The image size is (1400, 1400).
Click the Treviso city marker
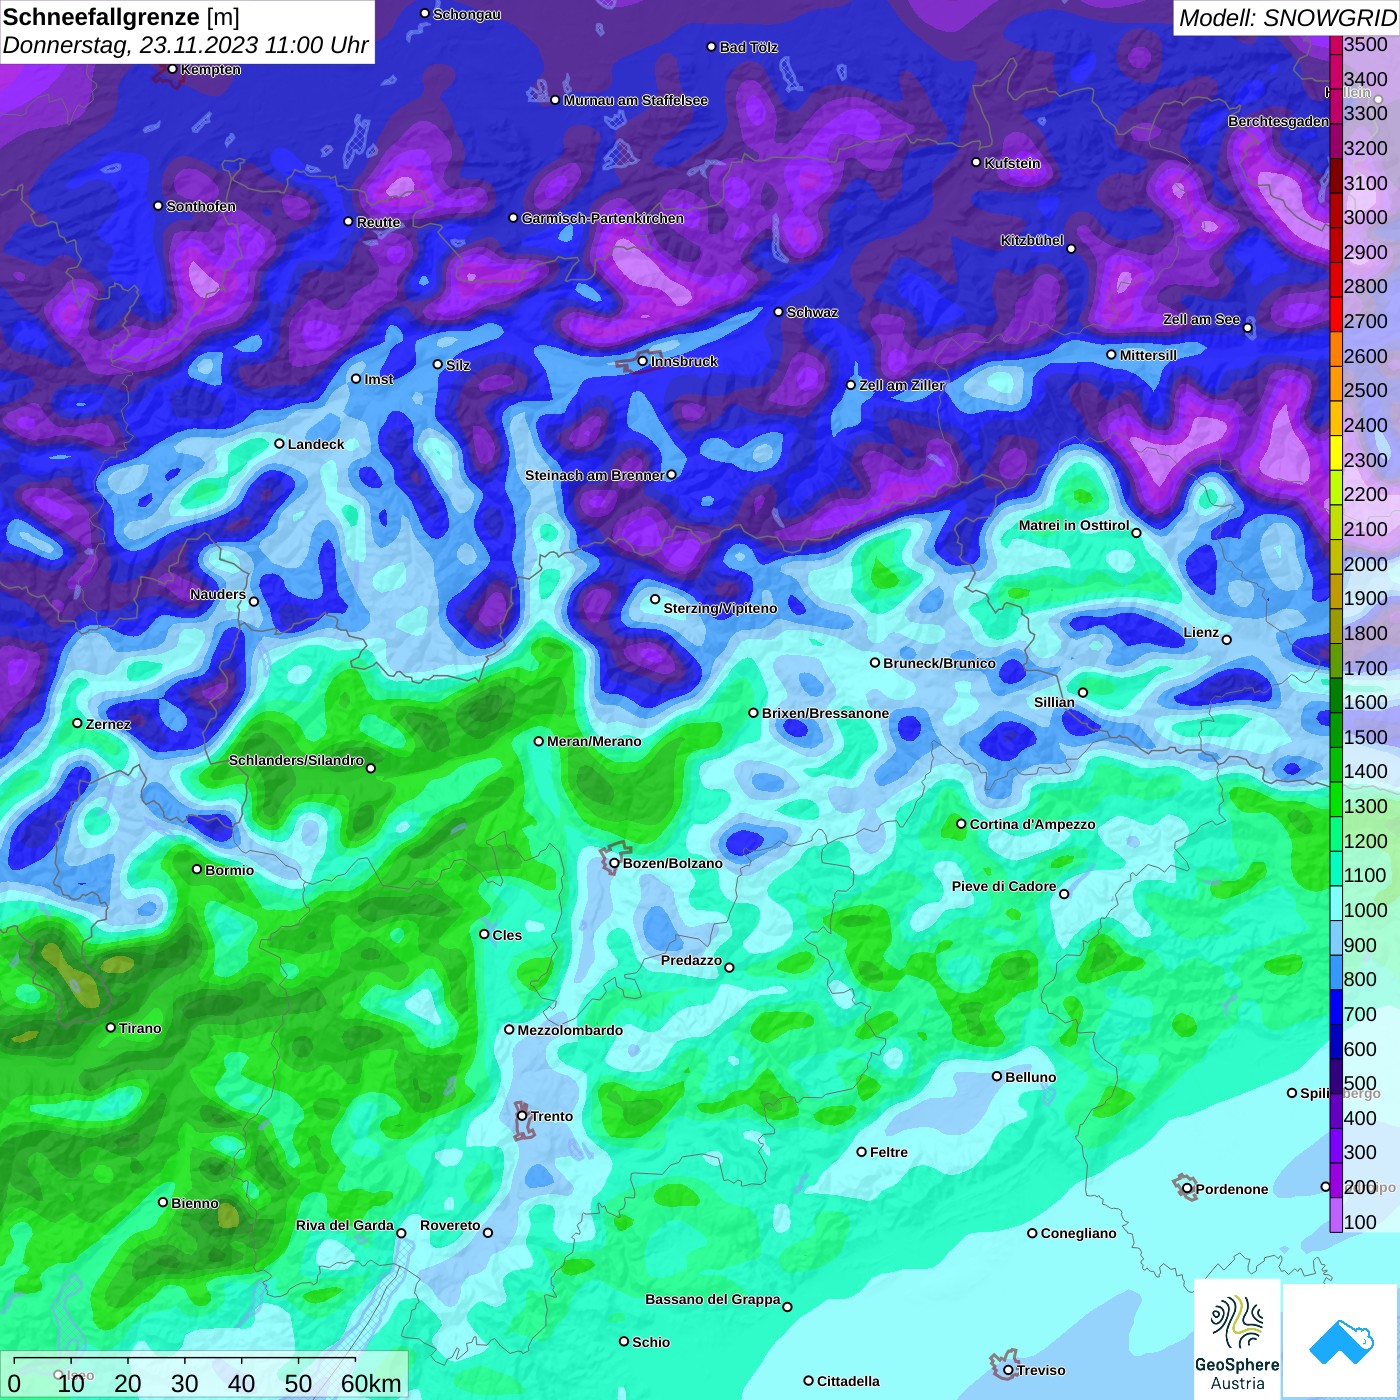1008,1370
